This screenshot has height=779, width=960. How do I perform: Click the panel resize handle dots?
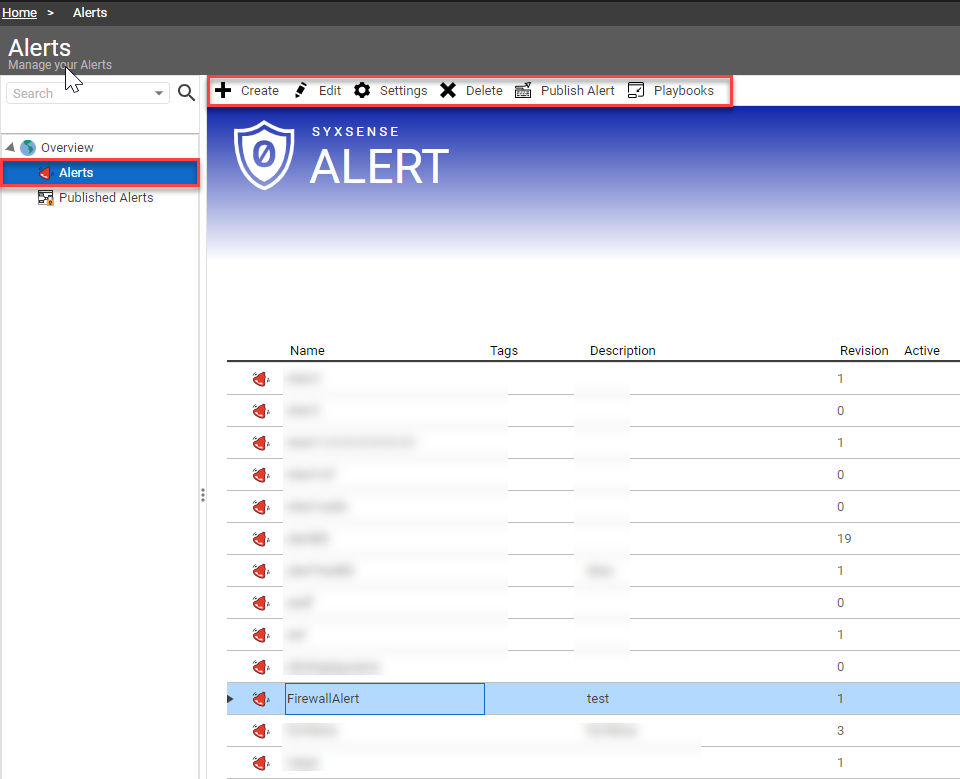point(203,494)
